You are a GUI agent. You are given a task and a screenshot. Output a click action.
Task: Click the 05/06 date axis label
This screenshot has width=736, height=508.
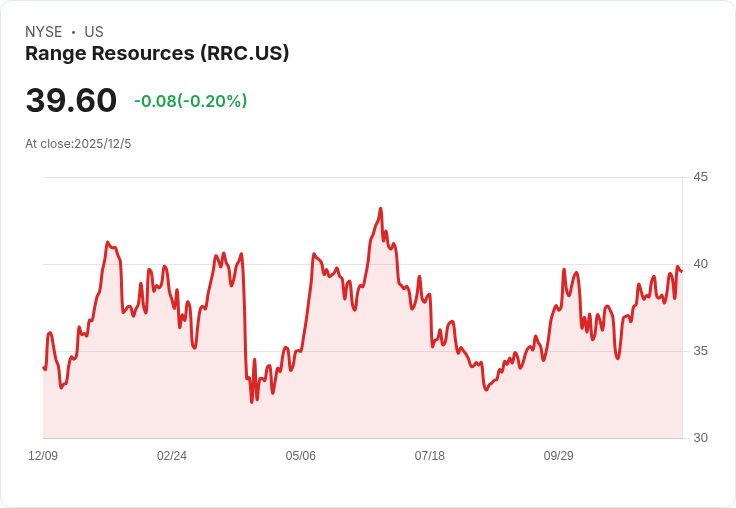click(x=300, y=456)
